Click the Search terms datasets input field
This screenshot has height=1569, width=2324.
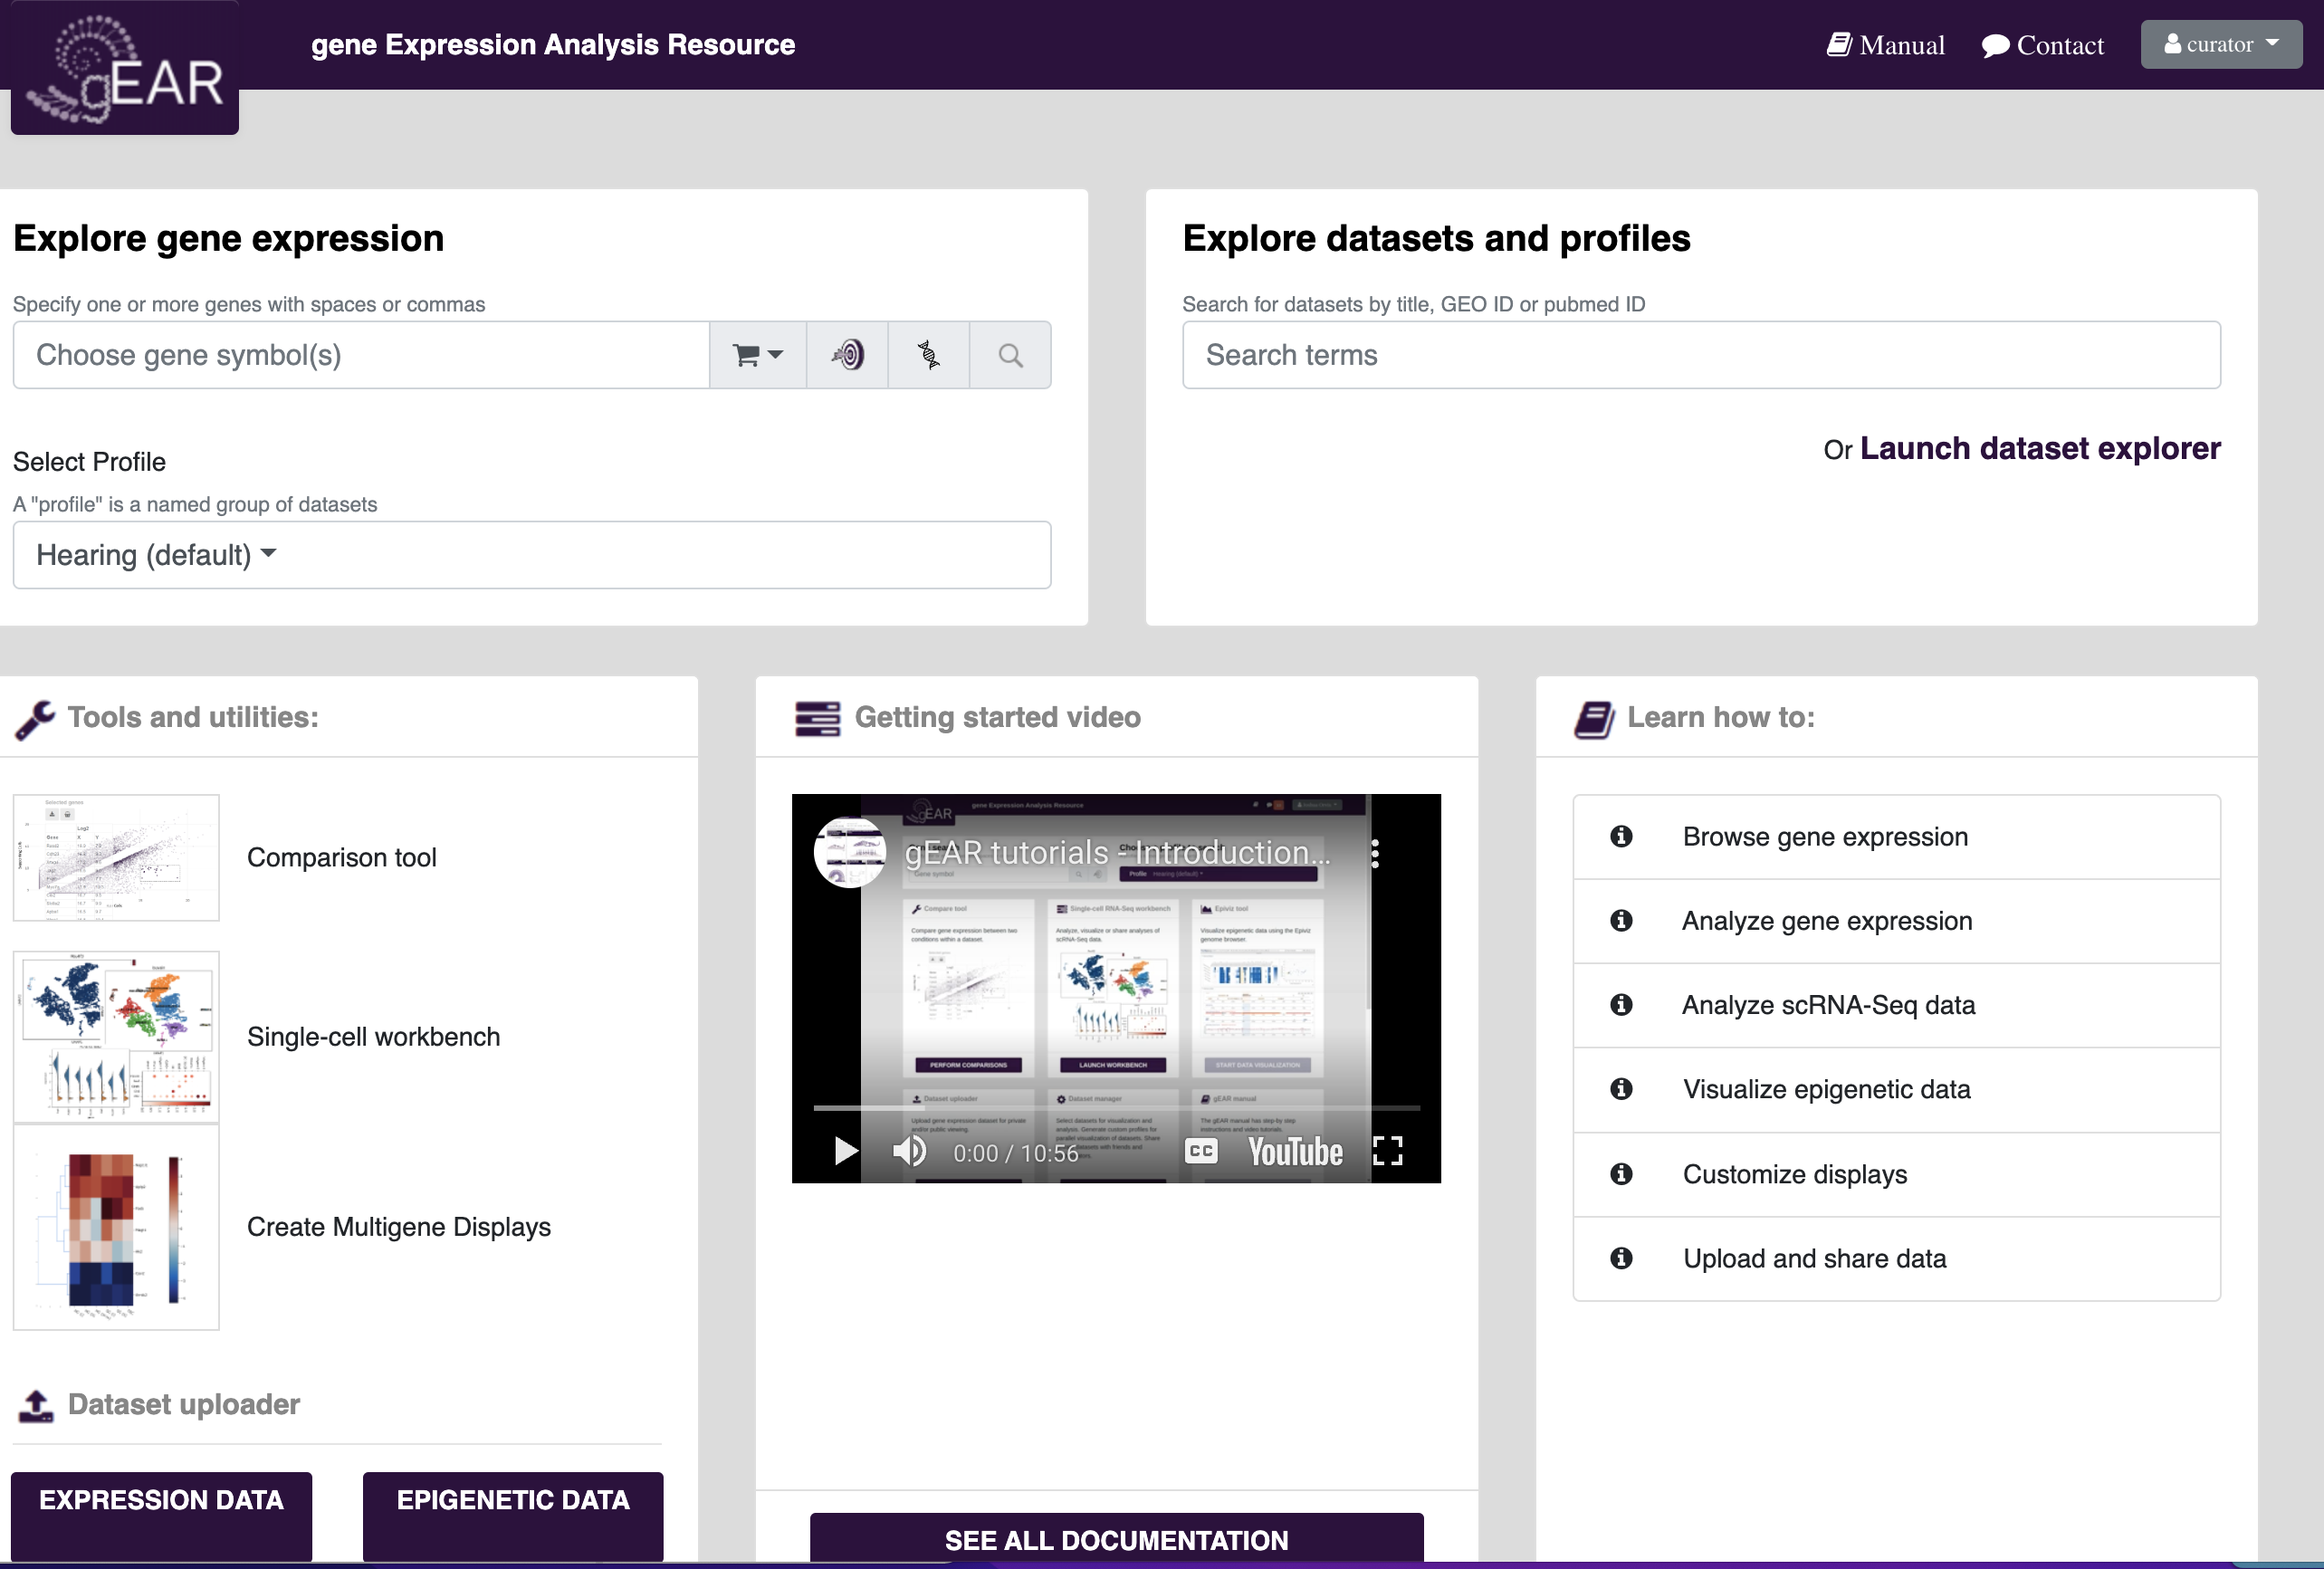(1700, 356)
